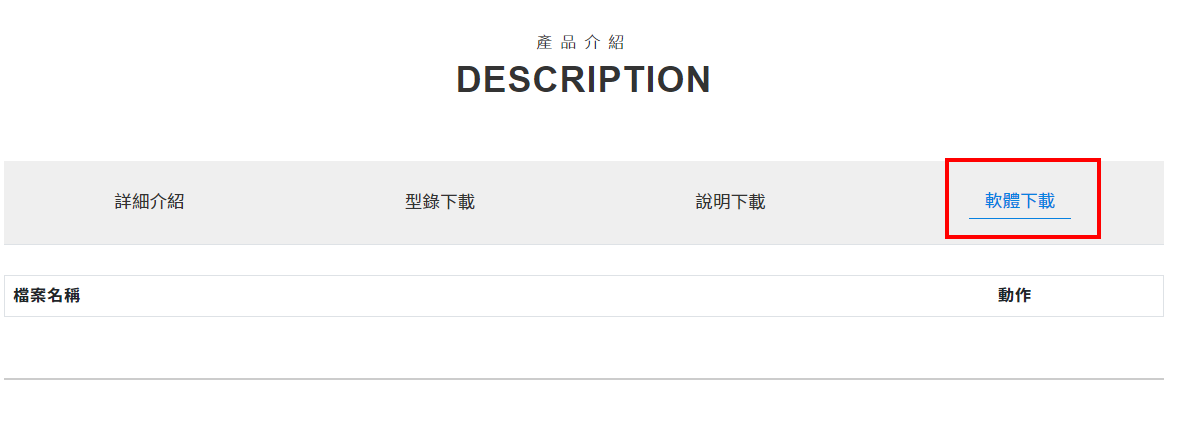Click white gap between tab bar and table

coord(583,260)
